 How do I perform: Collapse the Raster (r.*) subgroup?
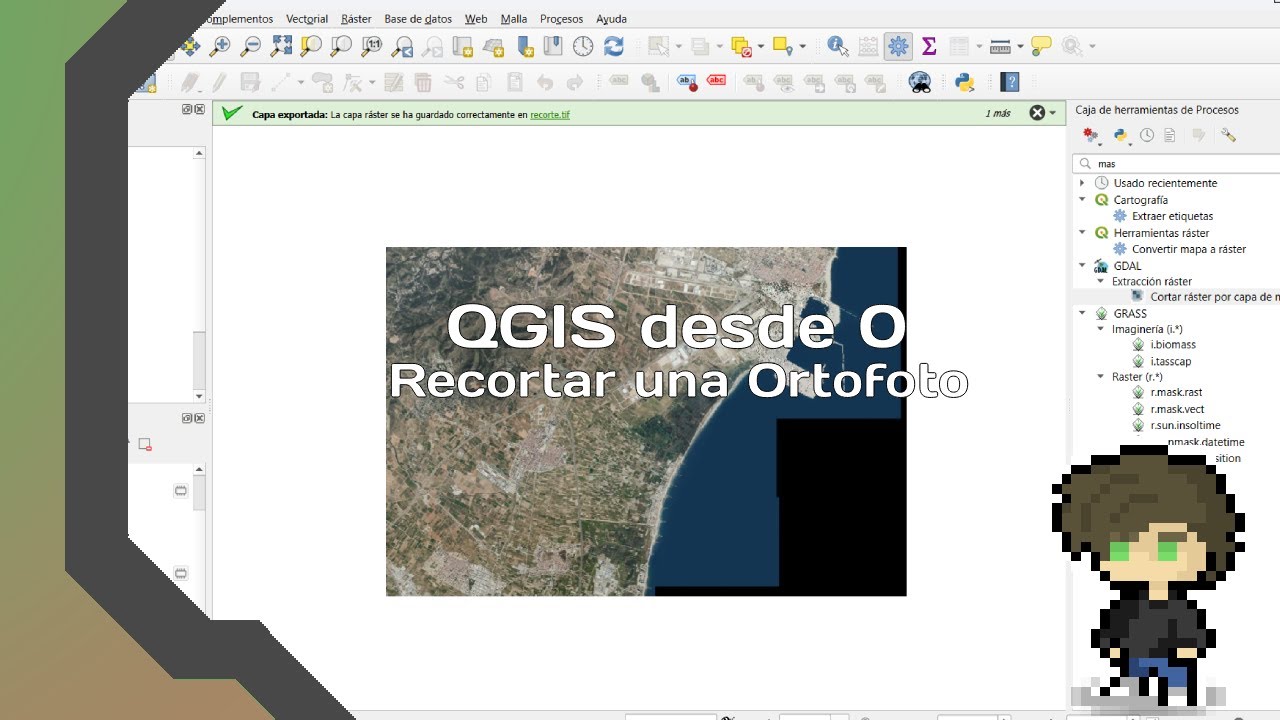coord(1101,377)
